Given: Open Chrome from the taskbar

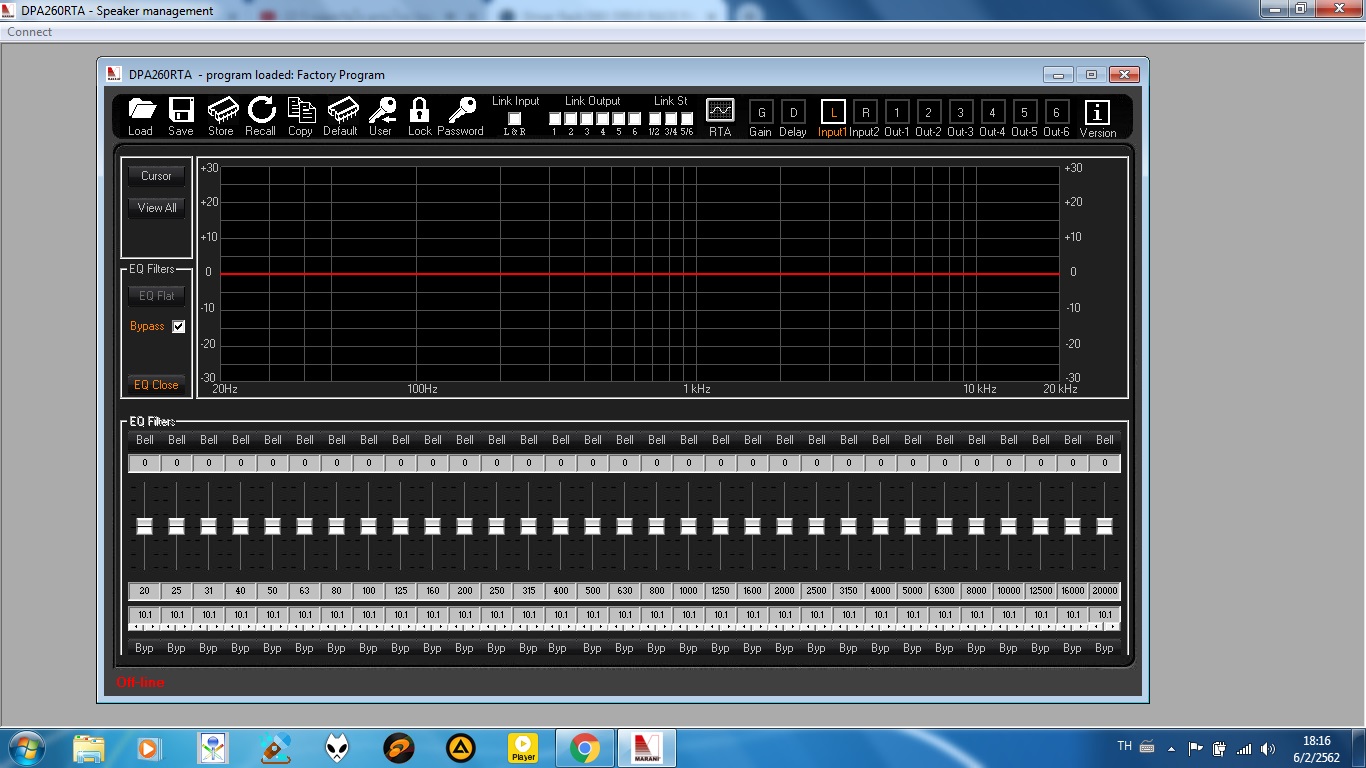Looking at the screenshot, I should [x=585, y=748].
